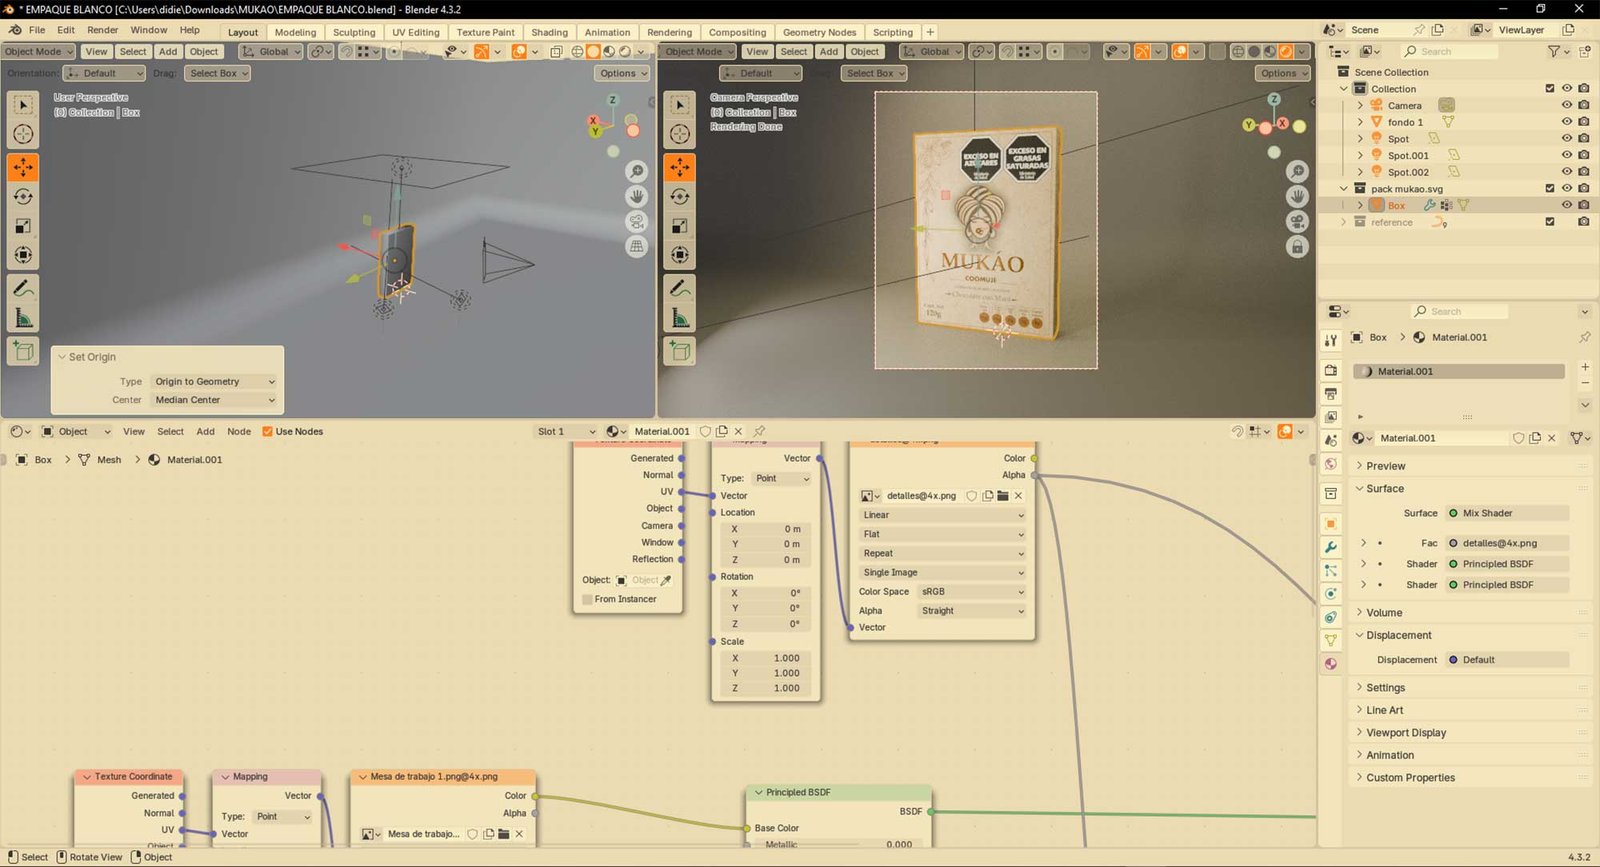Open Color Space sRGB dropdown
1600x867 pixels.
coord(972,592)
